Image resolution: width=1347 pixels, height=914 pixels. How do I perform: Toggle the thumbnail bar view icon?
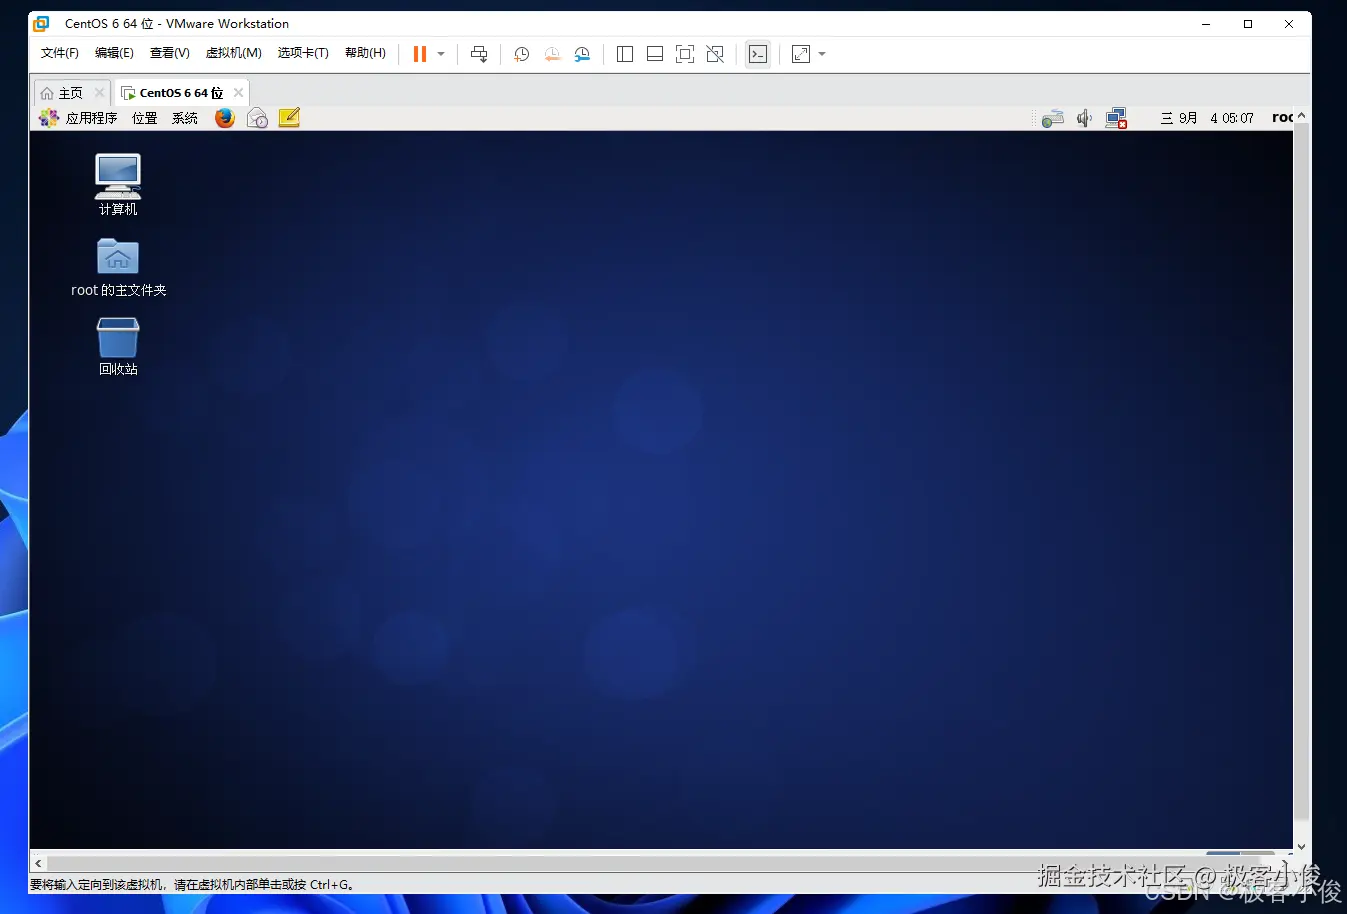[x=655, y=54]
